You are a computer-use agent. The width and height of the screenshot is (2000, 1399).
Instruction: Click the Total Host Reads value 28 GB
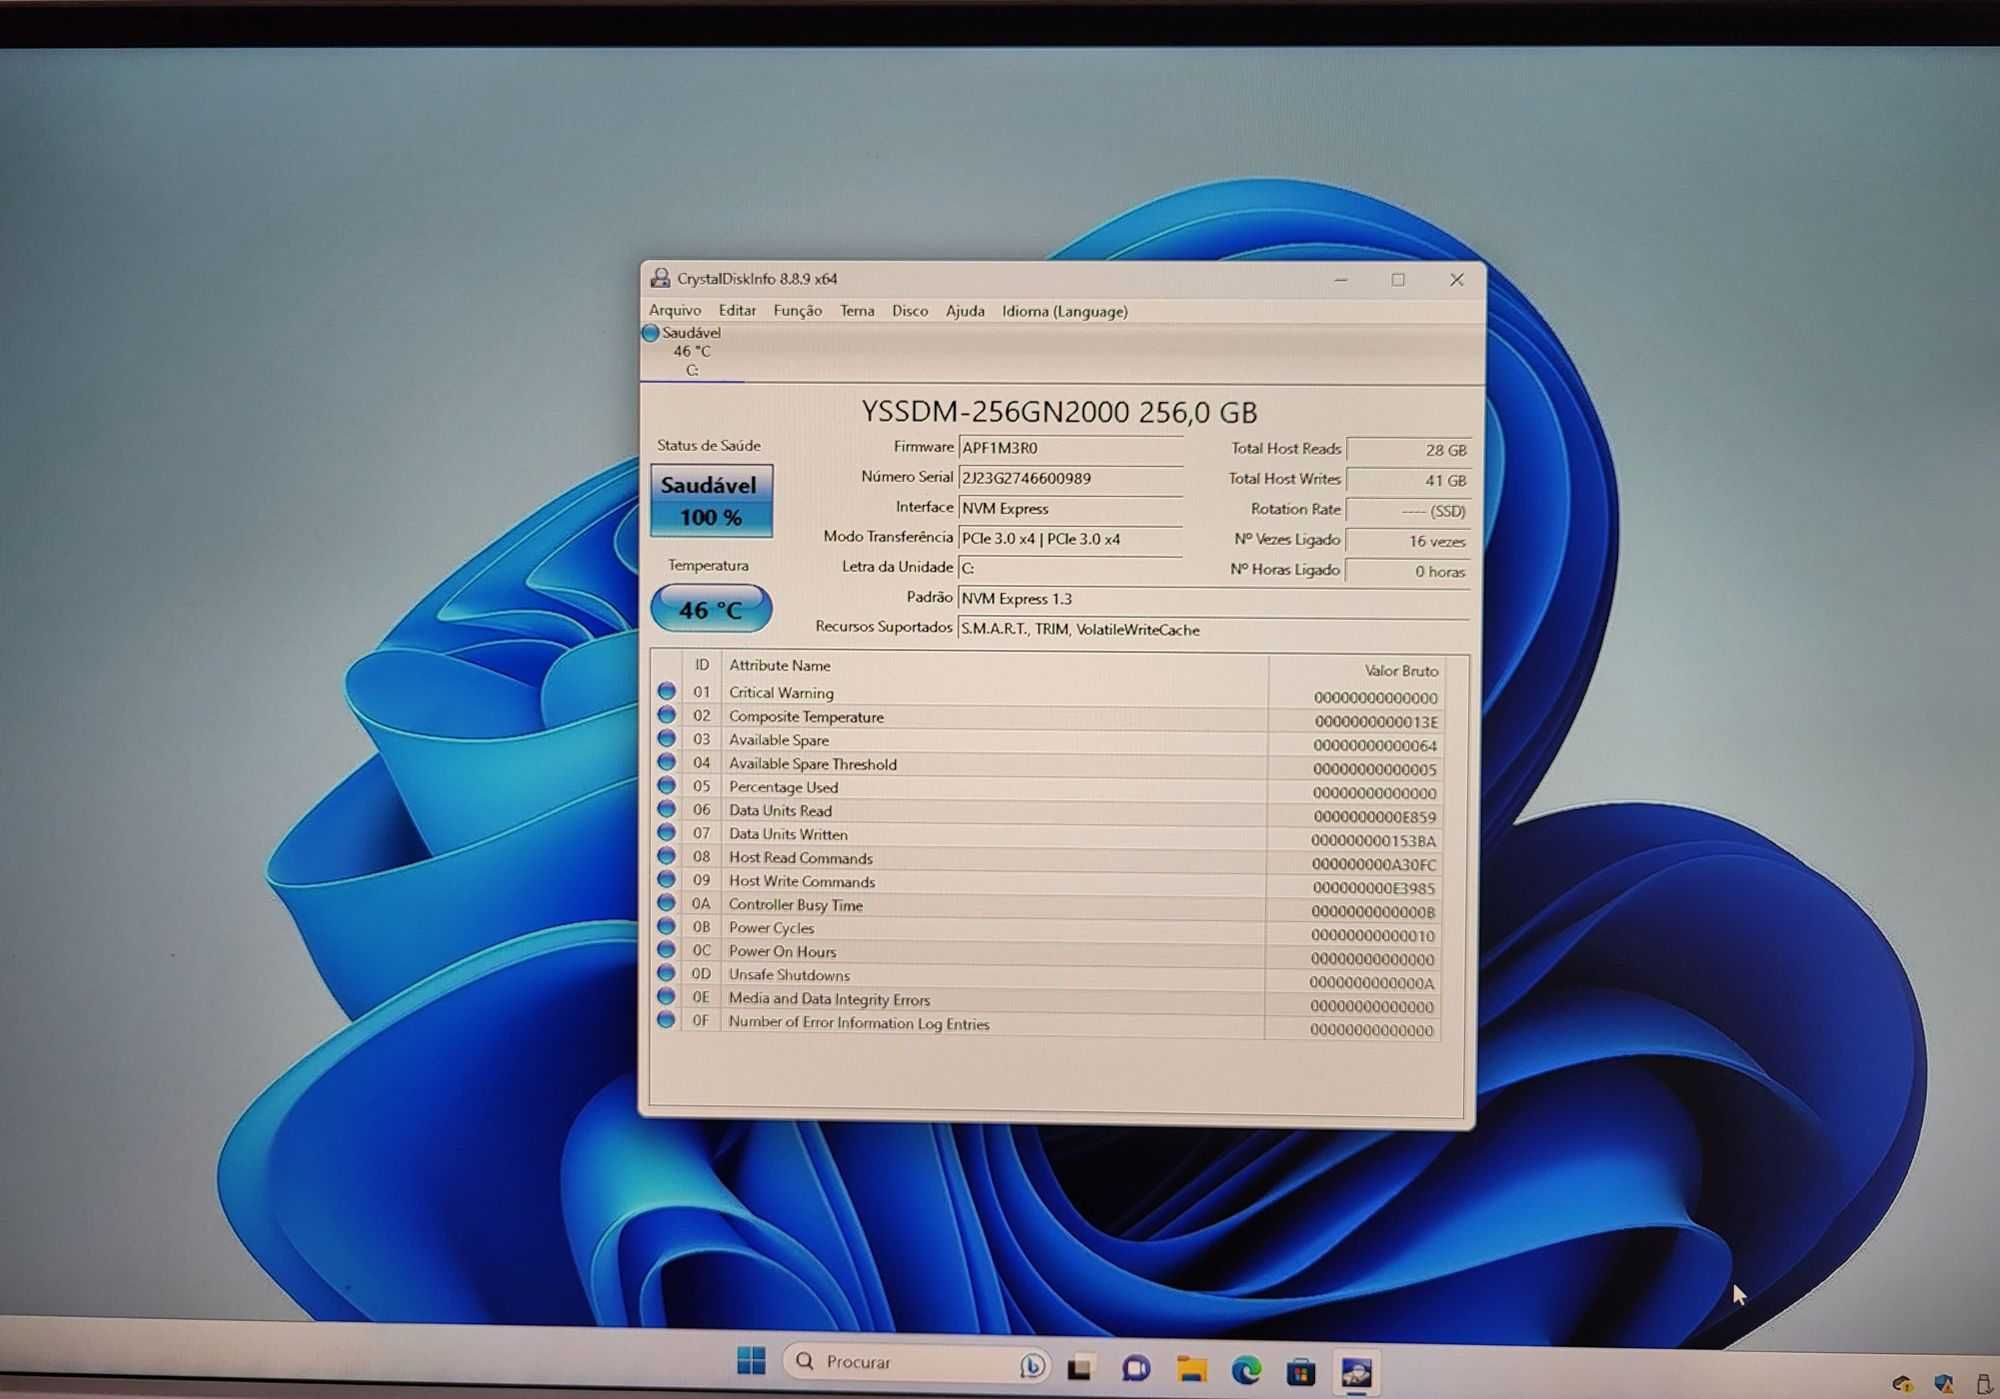pyautogui.click(x=1408, y=450)
